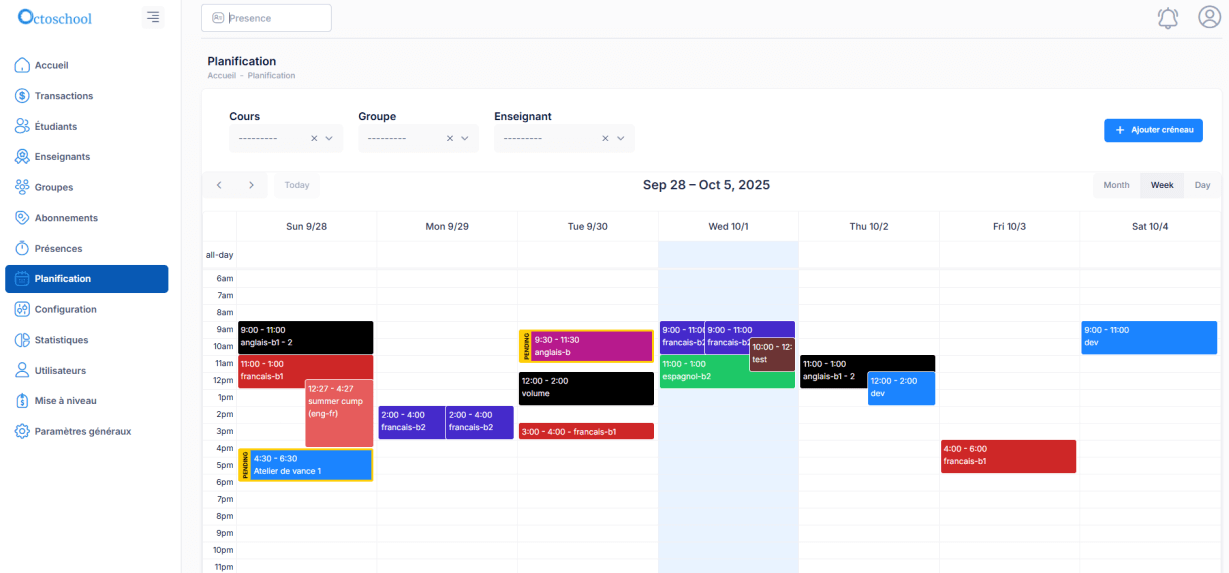
Task: Click the Abonnements tag icon
Action: coord(22,218)
